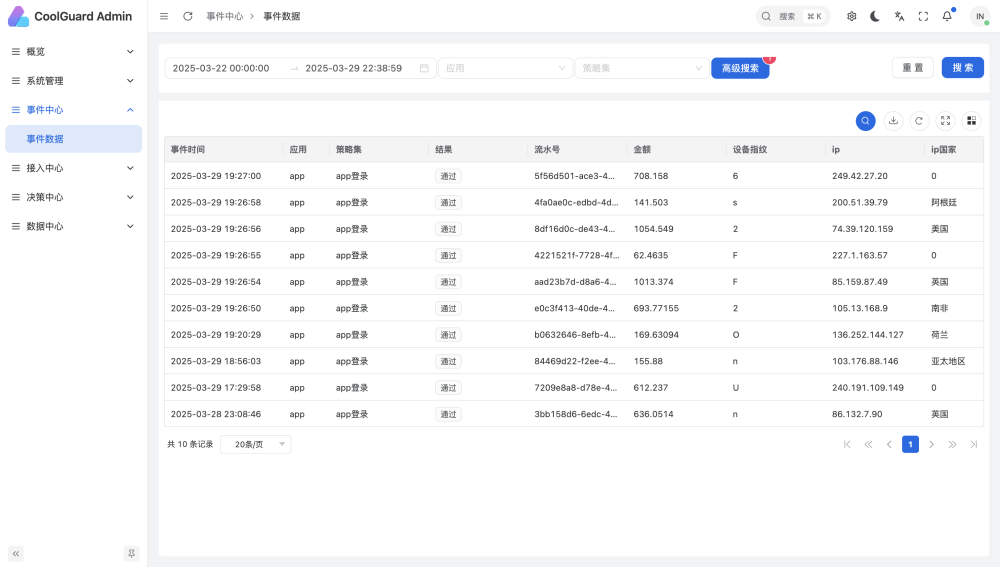Screen dimensions: 1000x567
Task: Open the 决策中心 sidebar menu
Action: click(73, 197)
